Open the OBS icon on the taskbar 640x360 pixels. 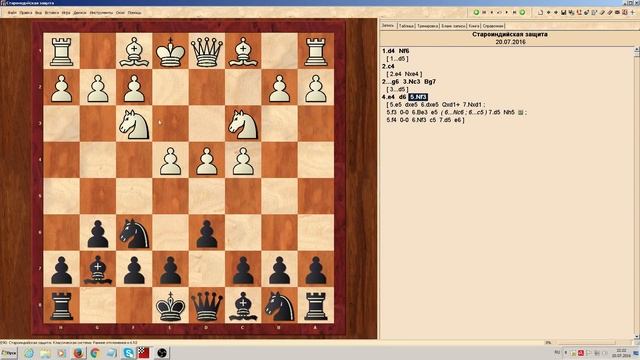(162, 353)
